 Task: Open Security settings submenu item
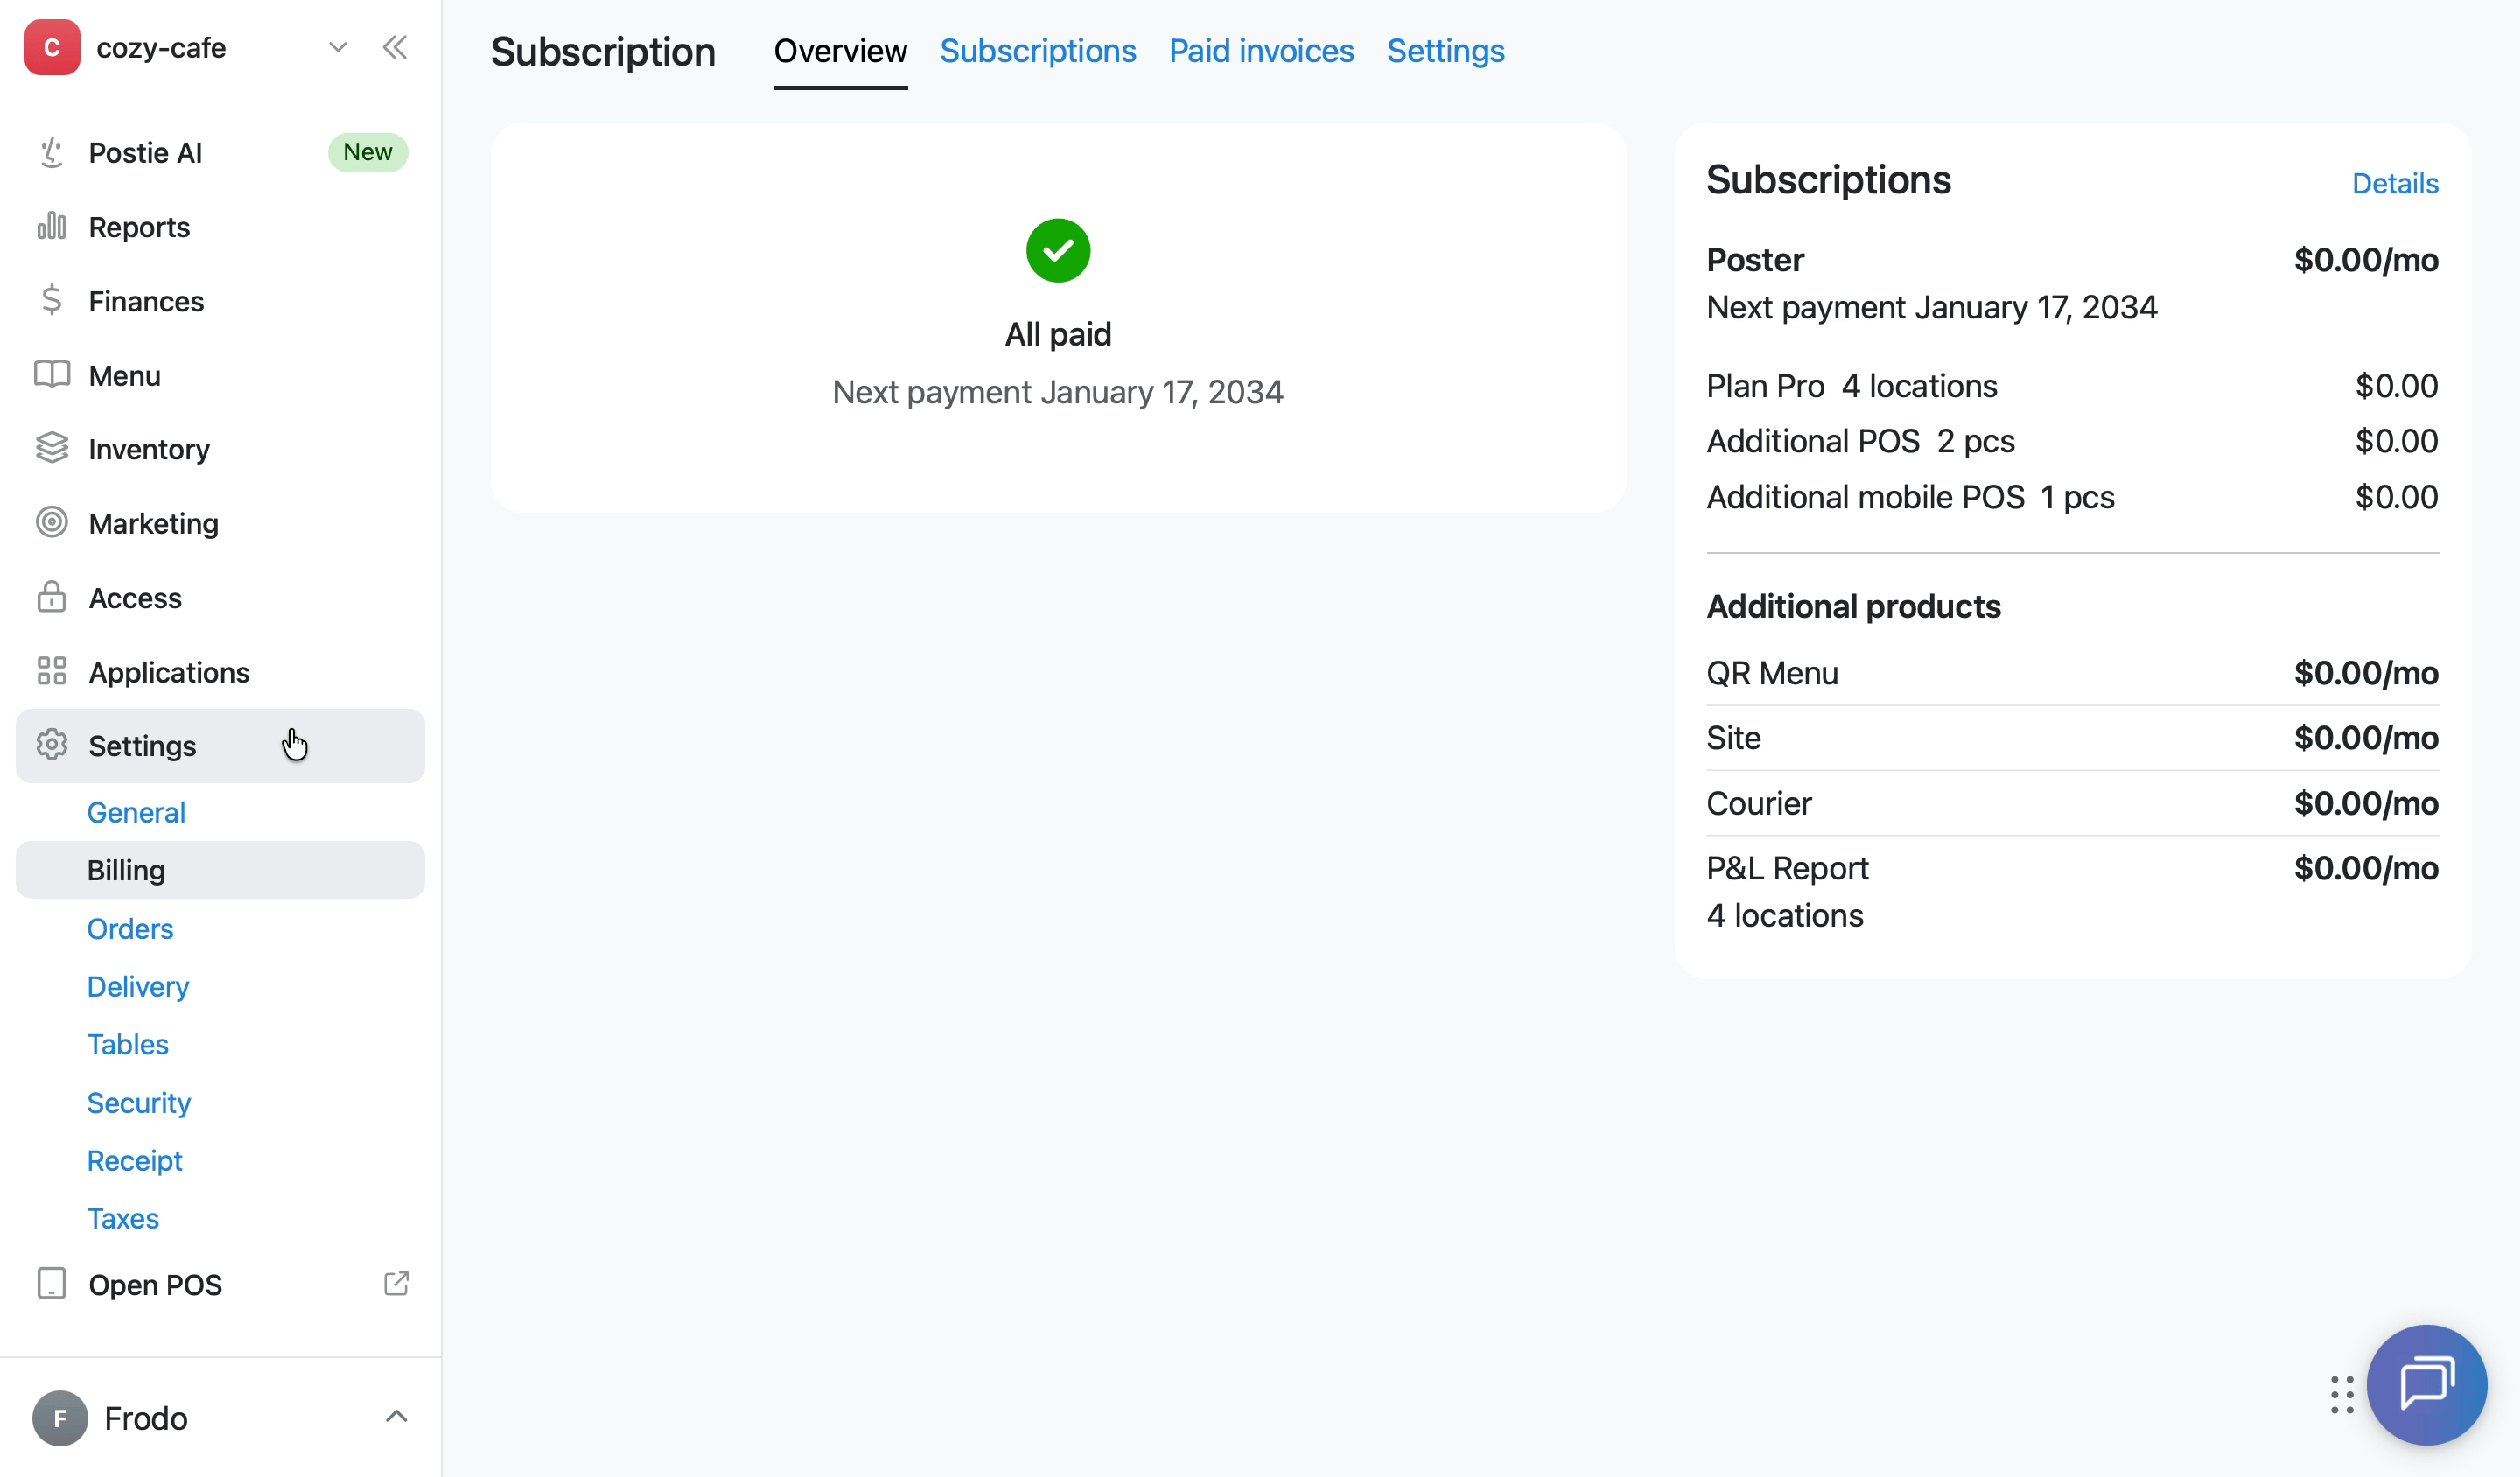tap(139, 1102)
